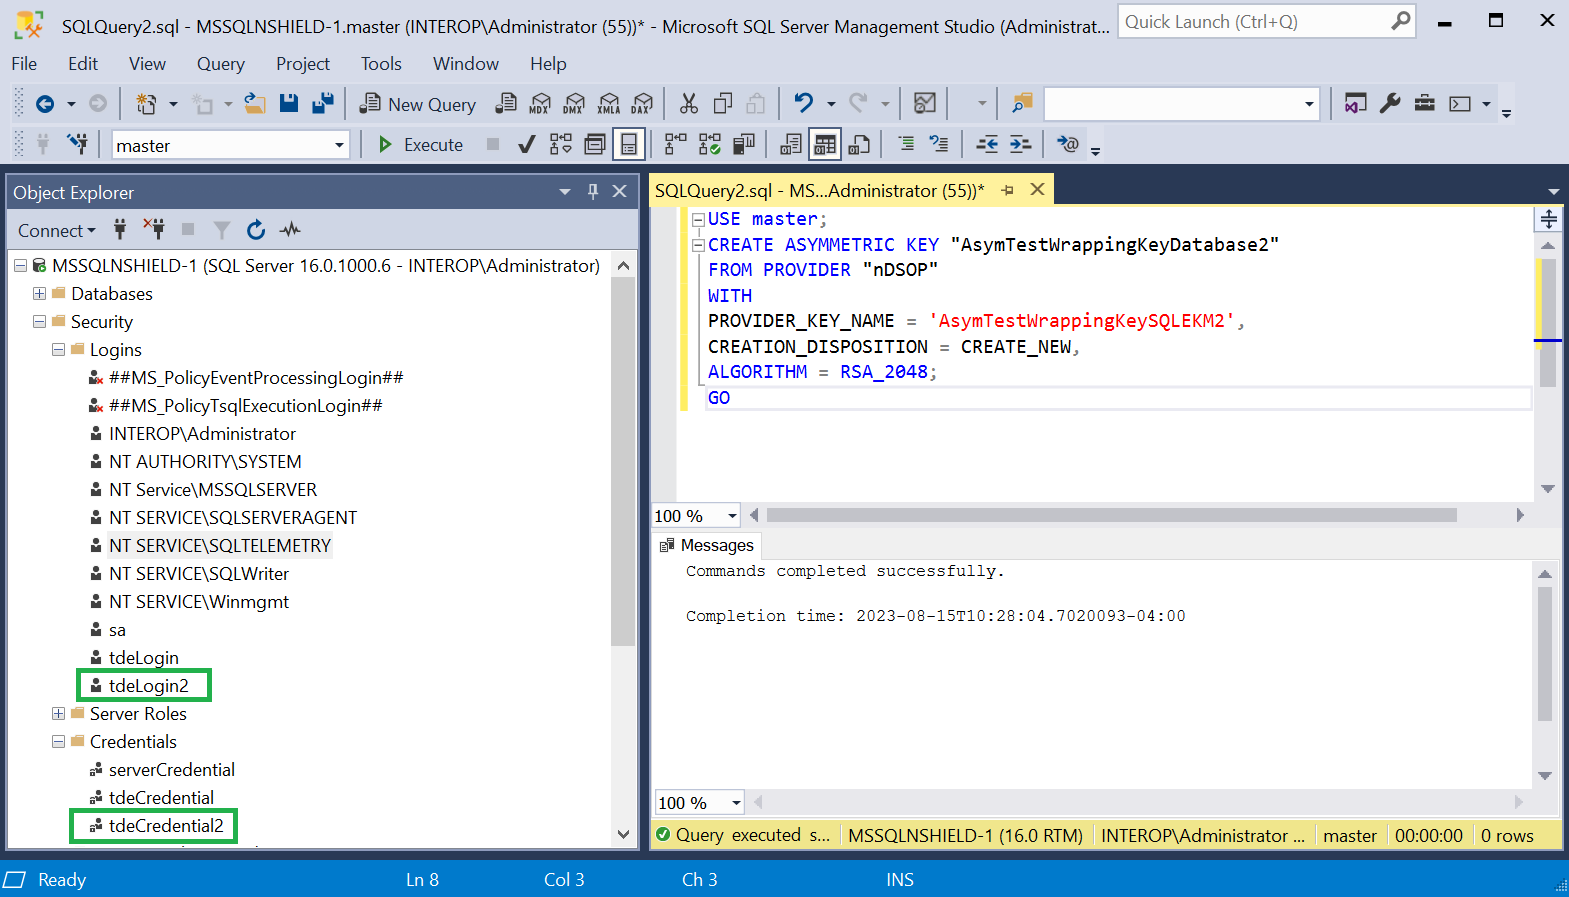Open a file with the folder icon
1569x897 pixels.
click(255, 104)
